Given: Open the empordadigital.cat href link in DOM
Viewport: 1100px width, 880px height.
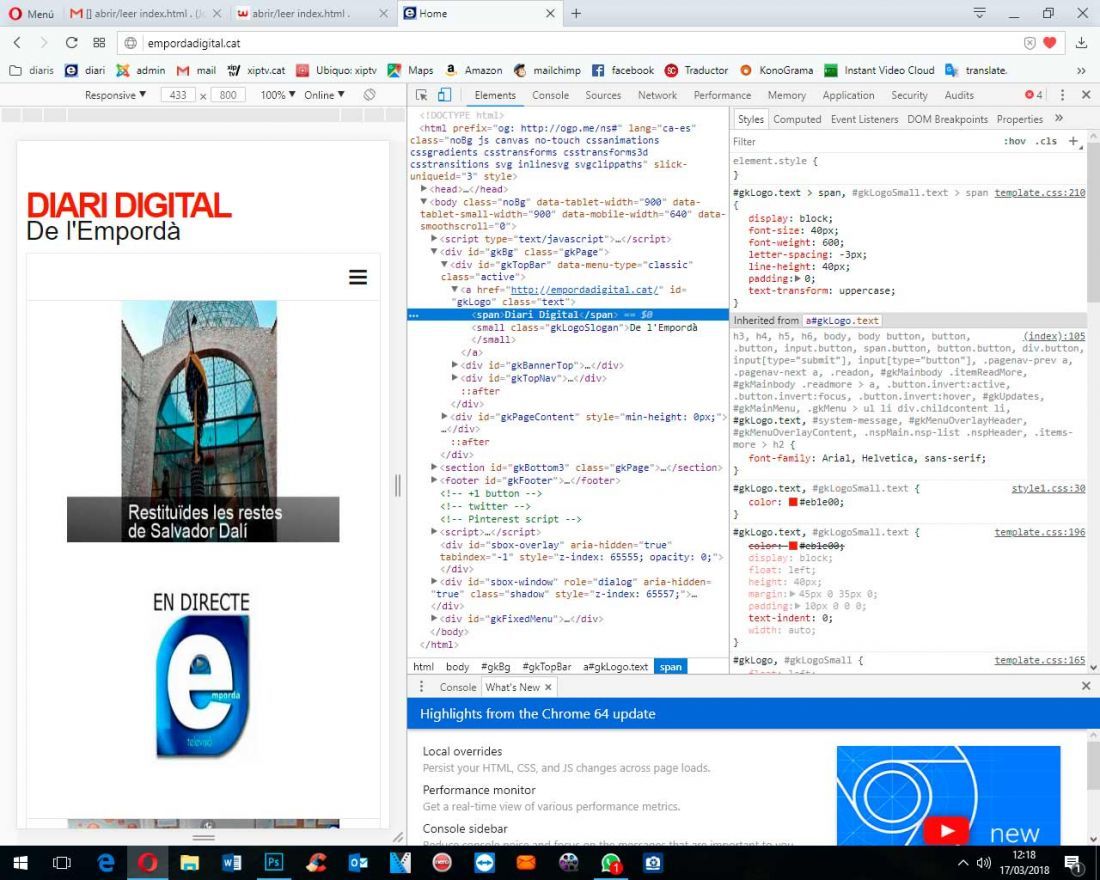Looking at the screenshot, I should (x=586, y=289).
